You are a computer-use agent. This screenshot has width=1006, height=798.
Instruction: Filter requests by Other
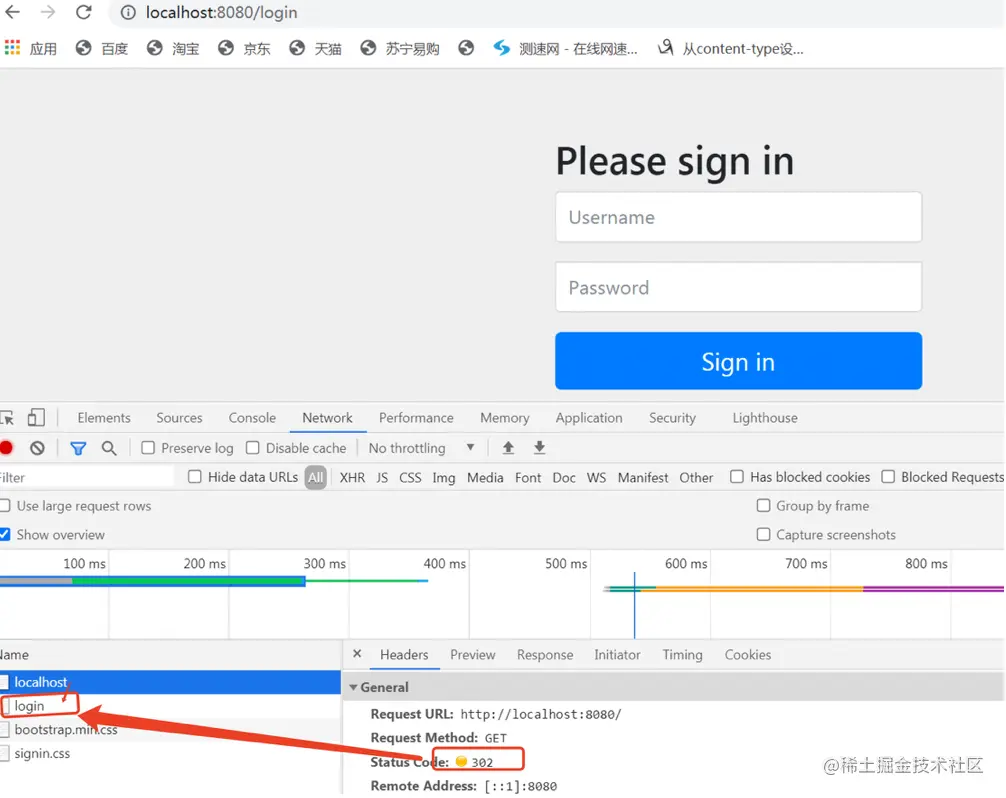point(696,477)
